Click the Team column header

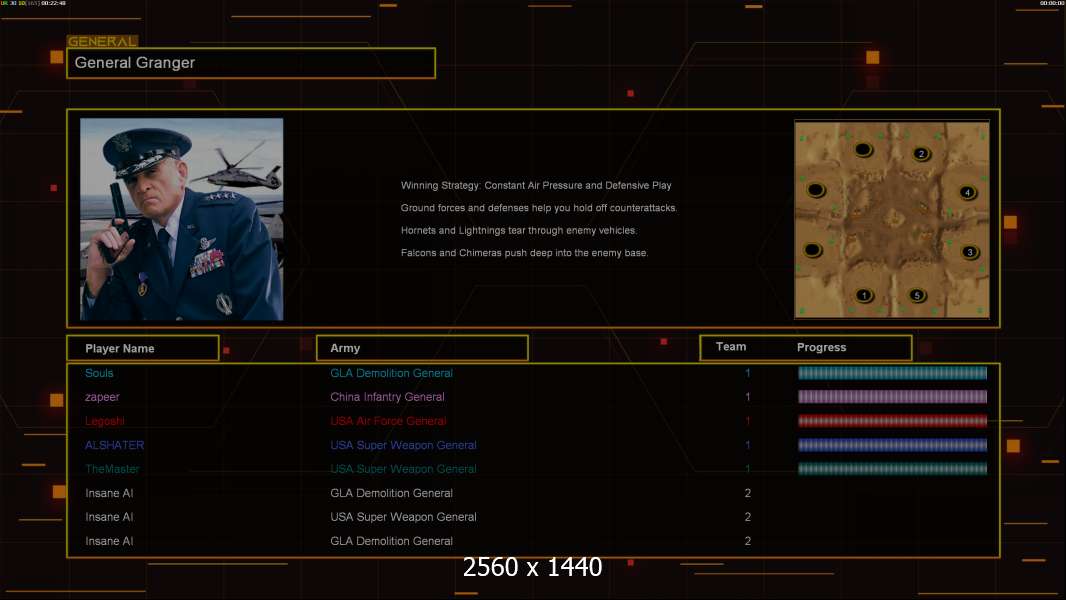point(731,347)
